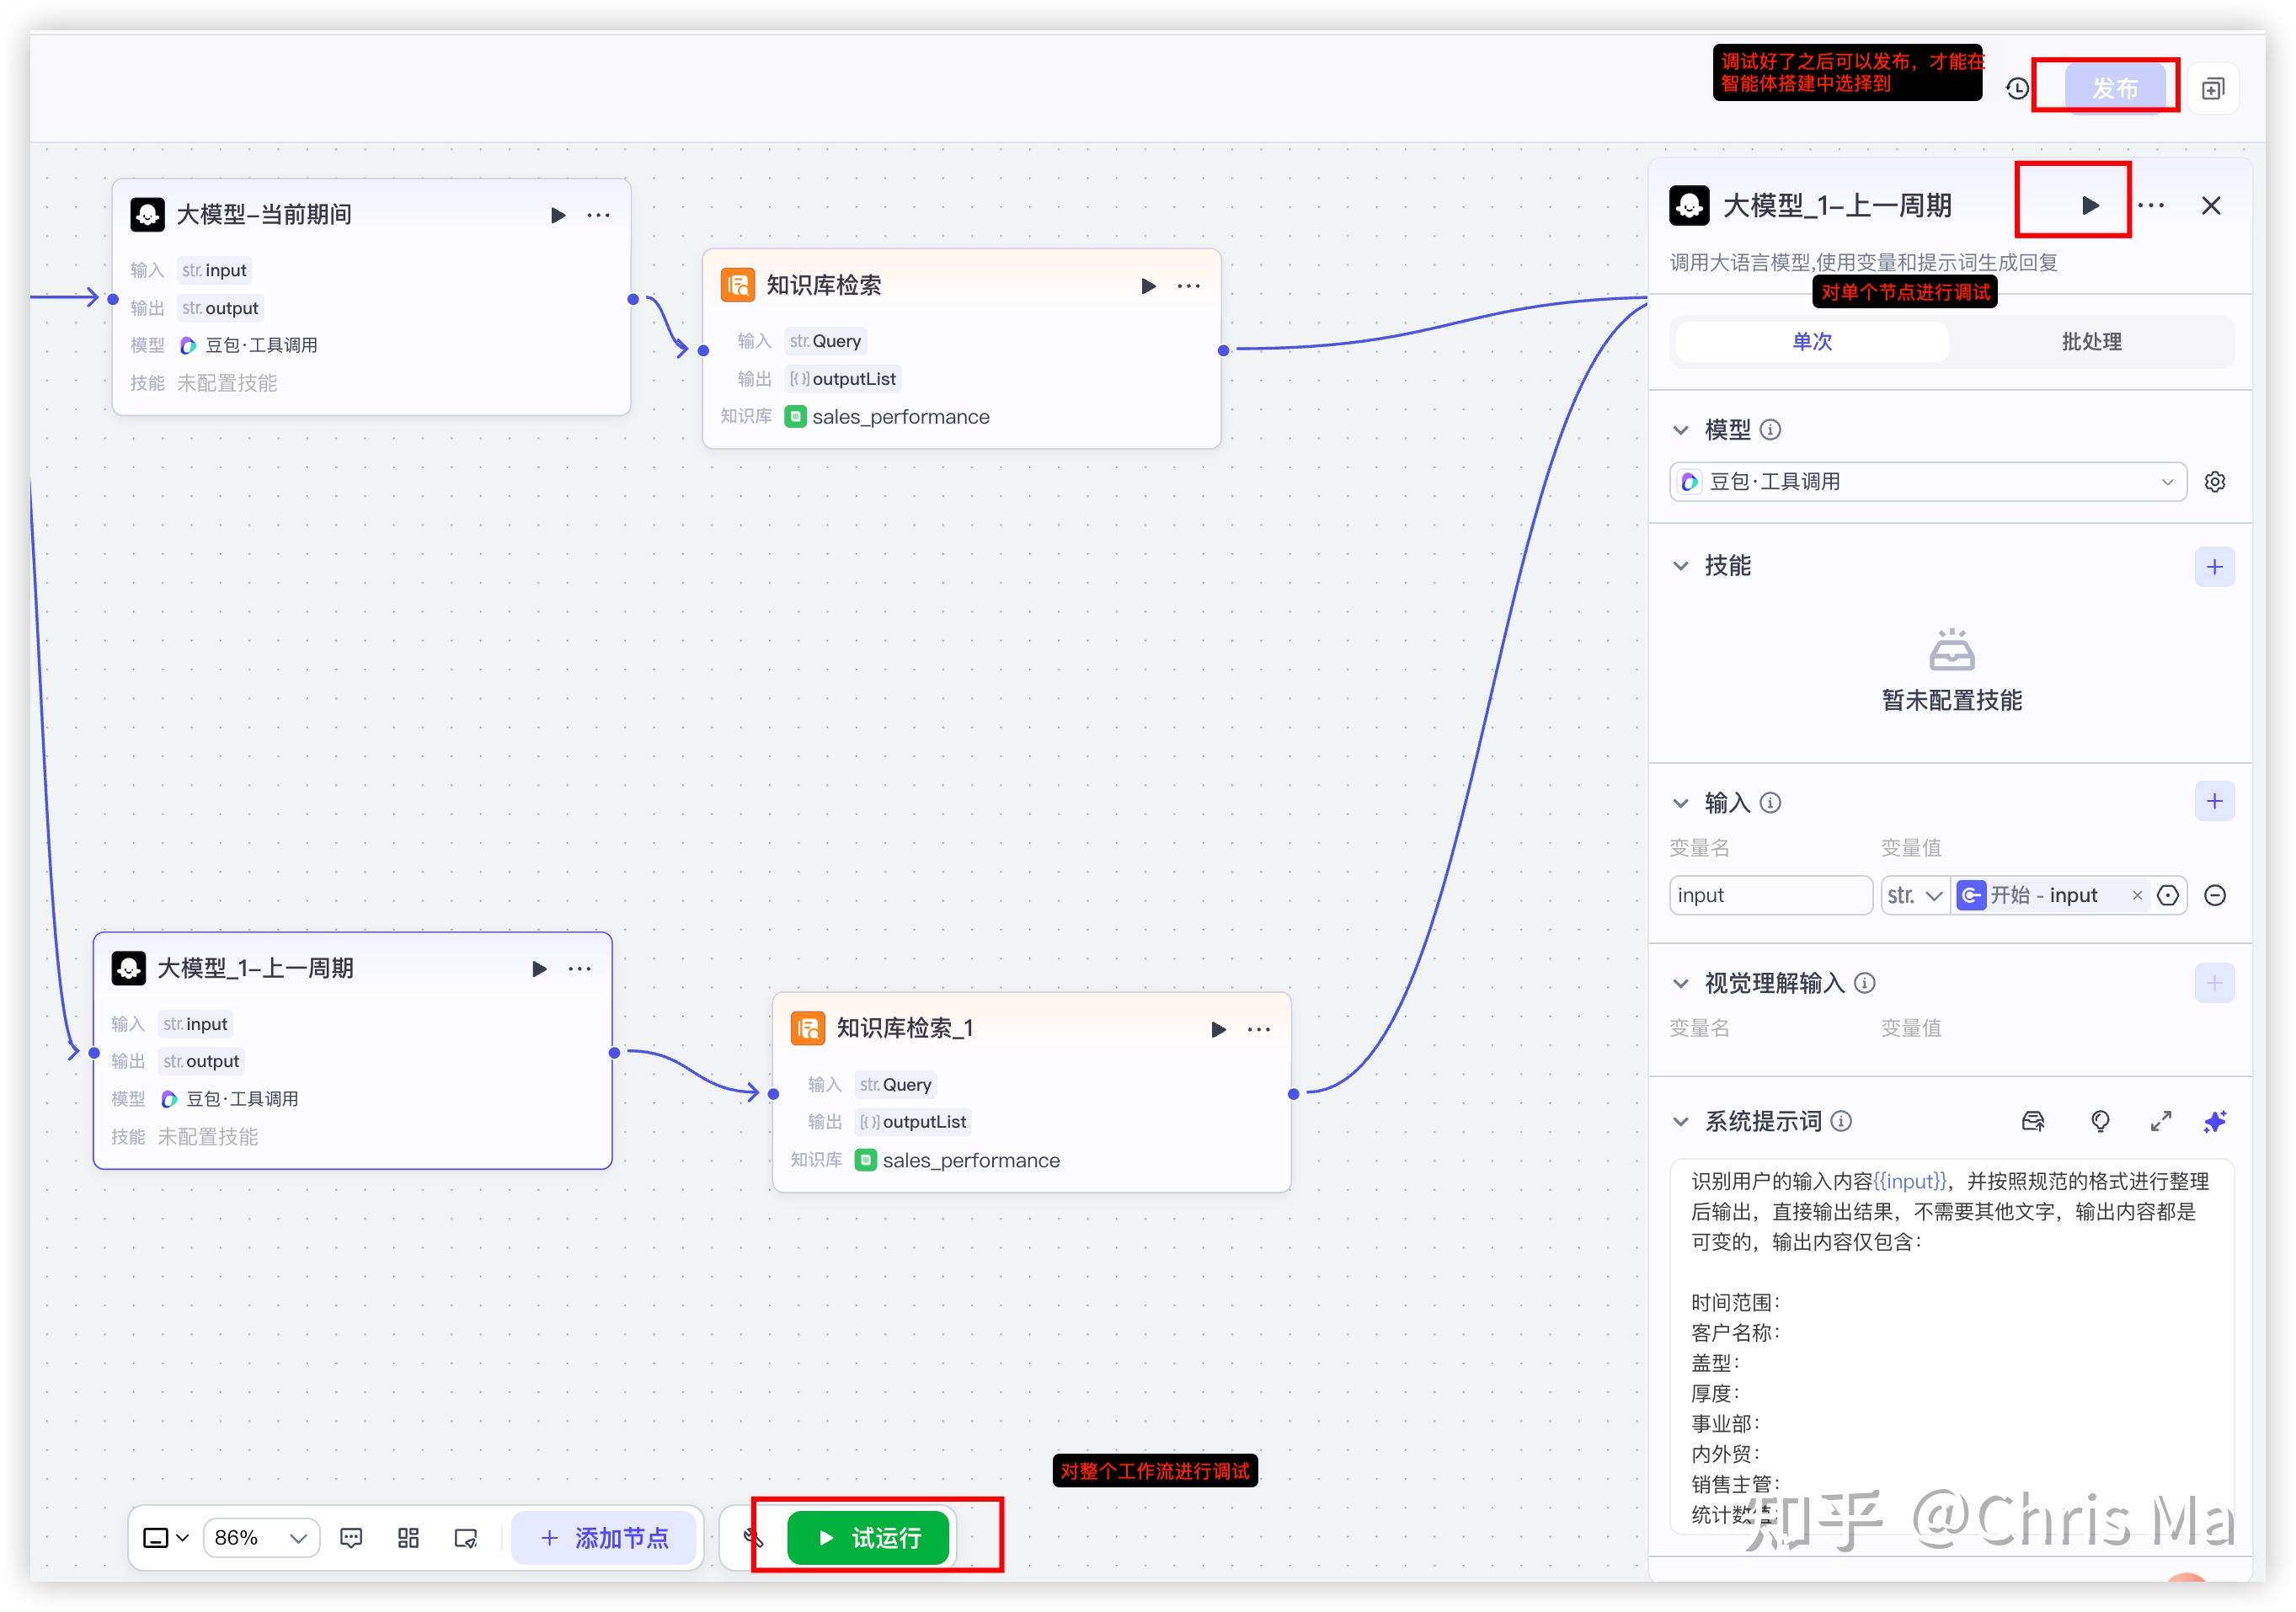Click the green 试运行 button
2296x1612 pixels.
coord(868,1537)
